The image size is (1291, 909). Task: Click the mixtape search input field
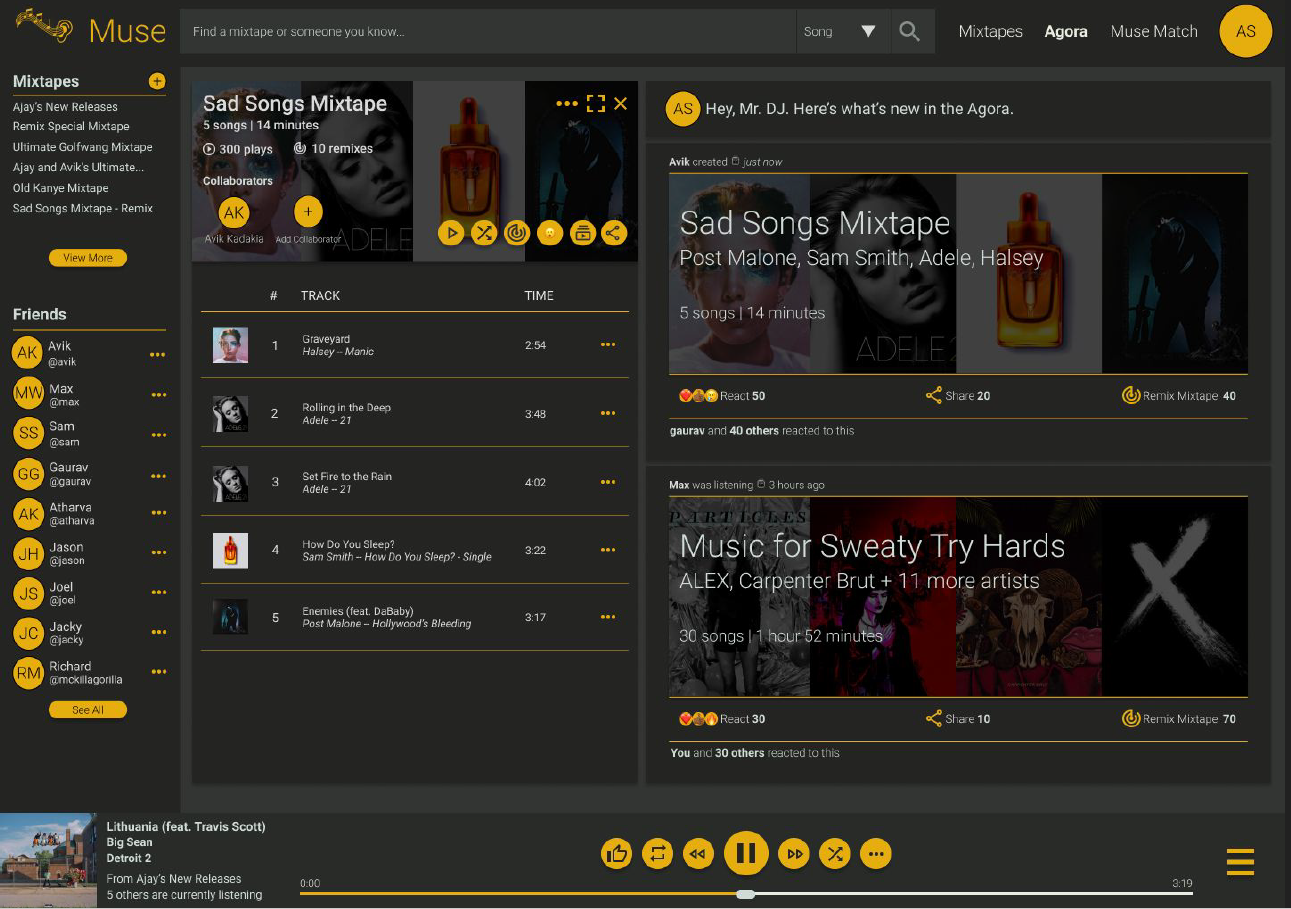coord(488,31)
